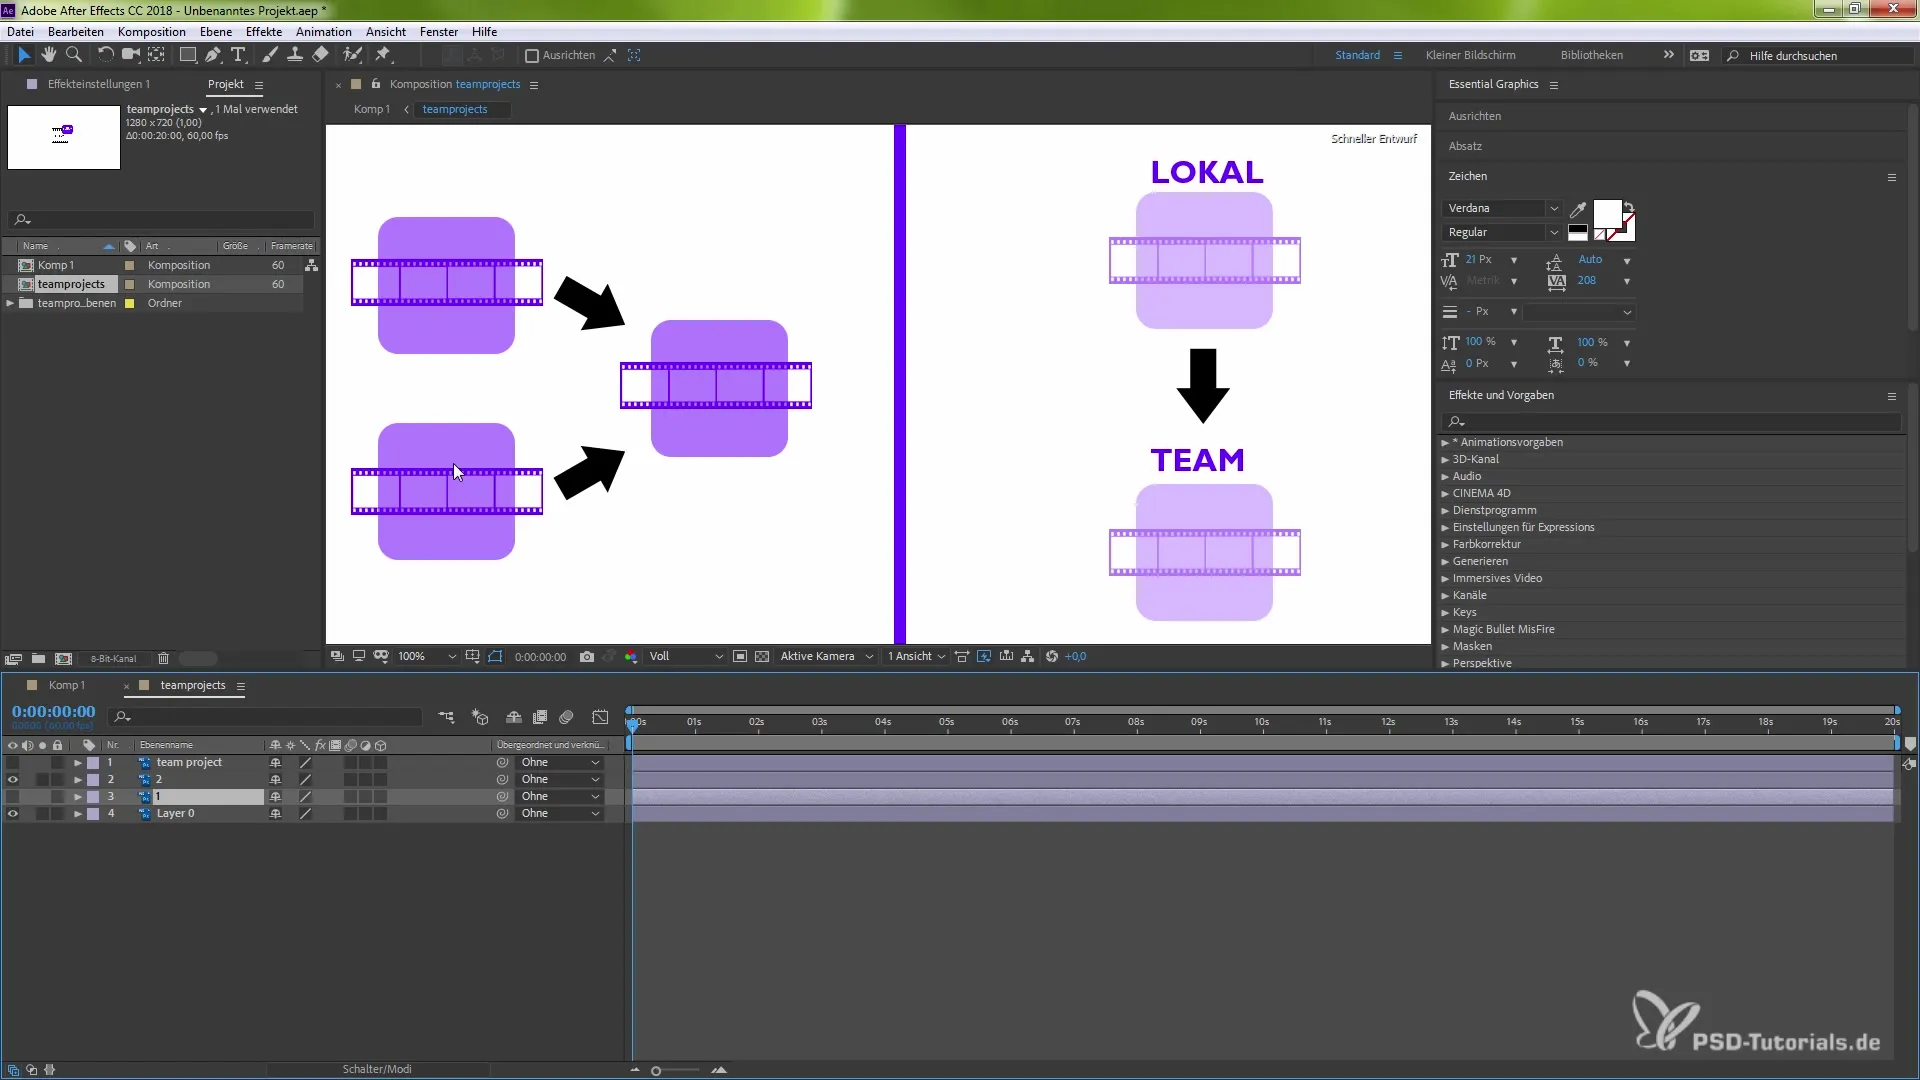Viewport: 1920px width, 1080px height.
Task: Select the Pan Behind anchor point tool
Action: click(x=157, y=55)
